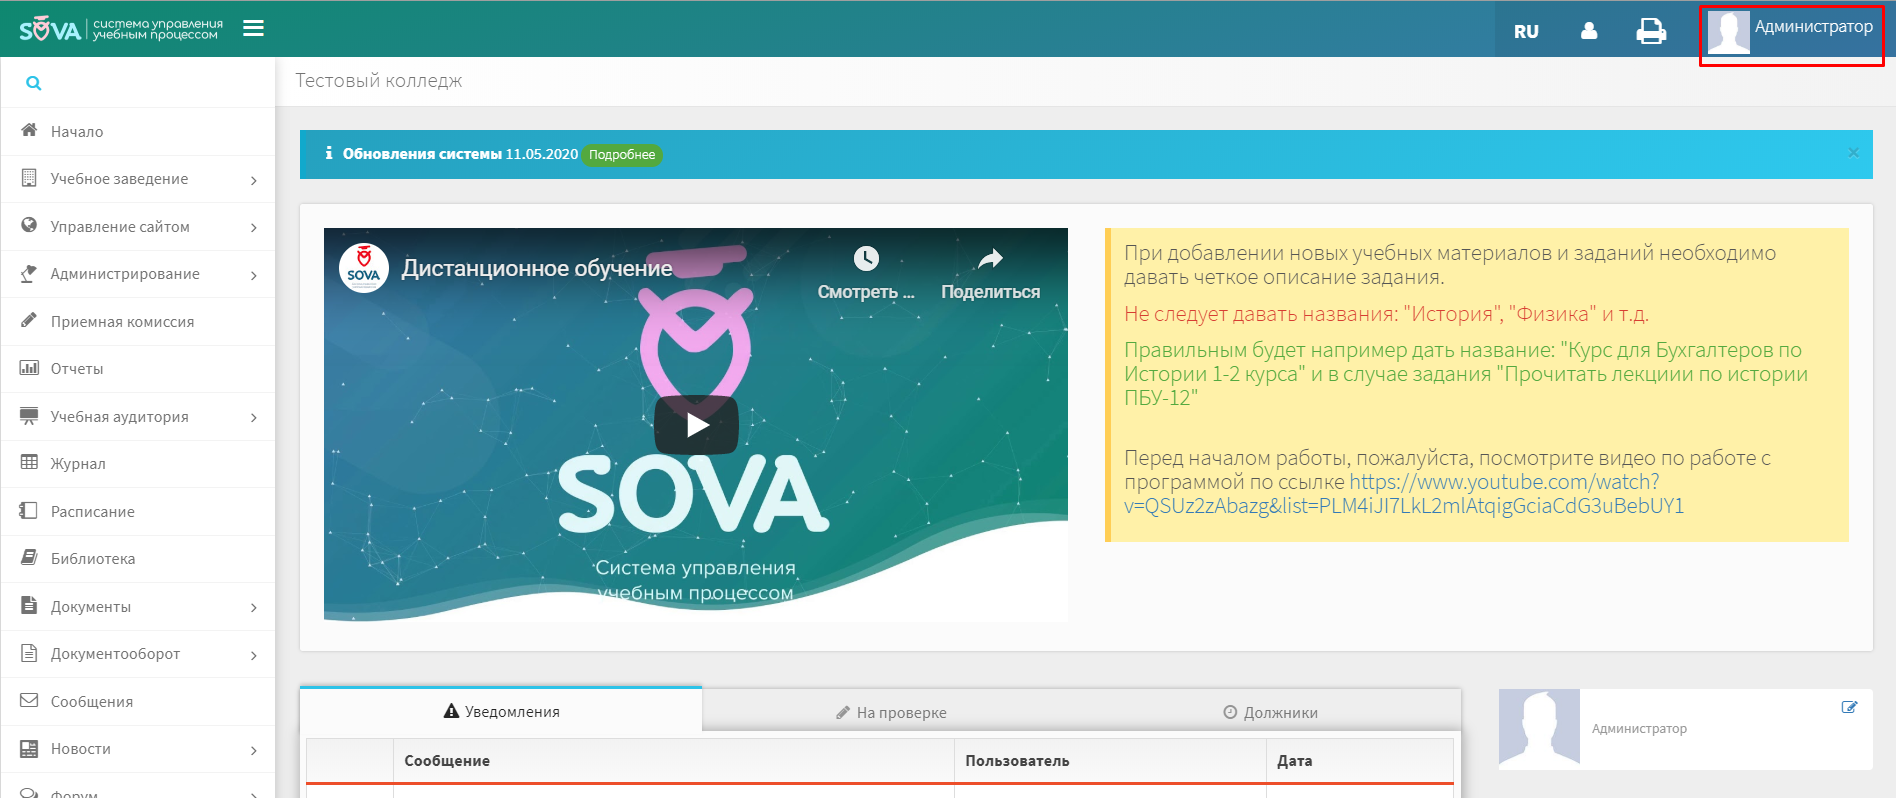Click the building icon for Учебное заведение
Image resolution: width=1896 pixels, height=798 pixels.
29,178
